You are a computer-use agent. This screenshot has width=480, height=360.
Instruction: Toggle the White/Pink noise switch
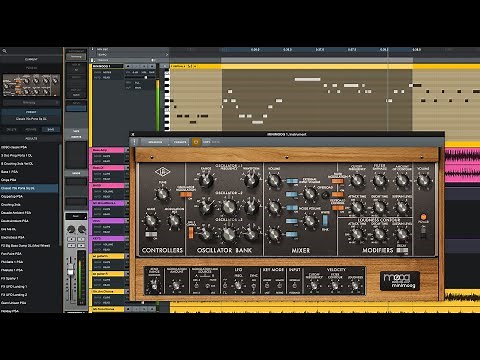pos(325,220)
